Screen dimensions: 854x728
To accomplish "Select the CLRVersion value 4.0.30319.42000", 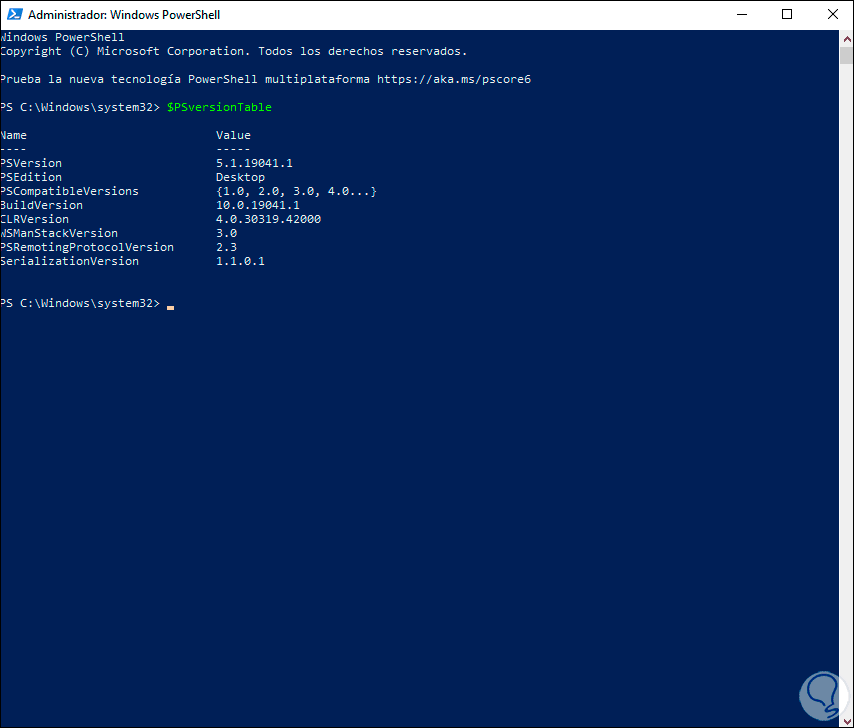I will tap(269, 218).
